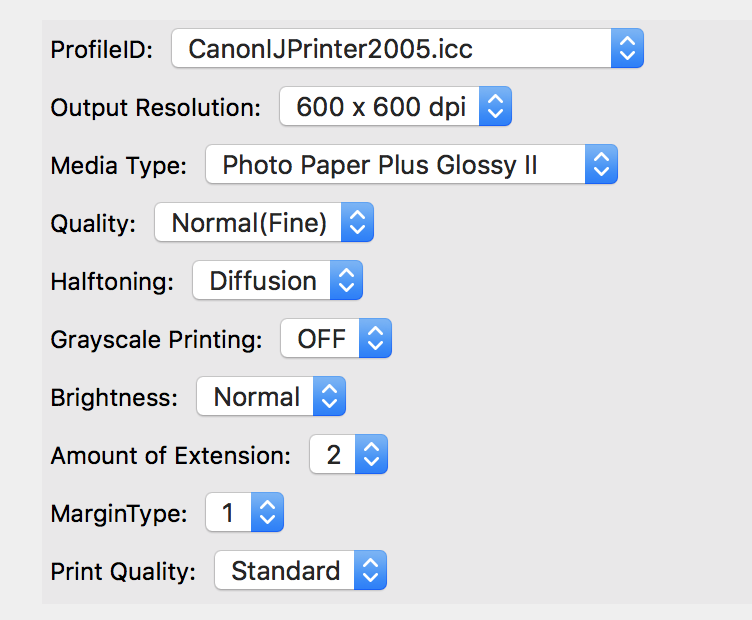Screen dimensions: 752x620
Task: Click blue chevron arrows beside Normal(Fine)
Action: [x=357, y=223]
